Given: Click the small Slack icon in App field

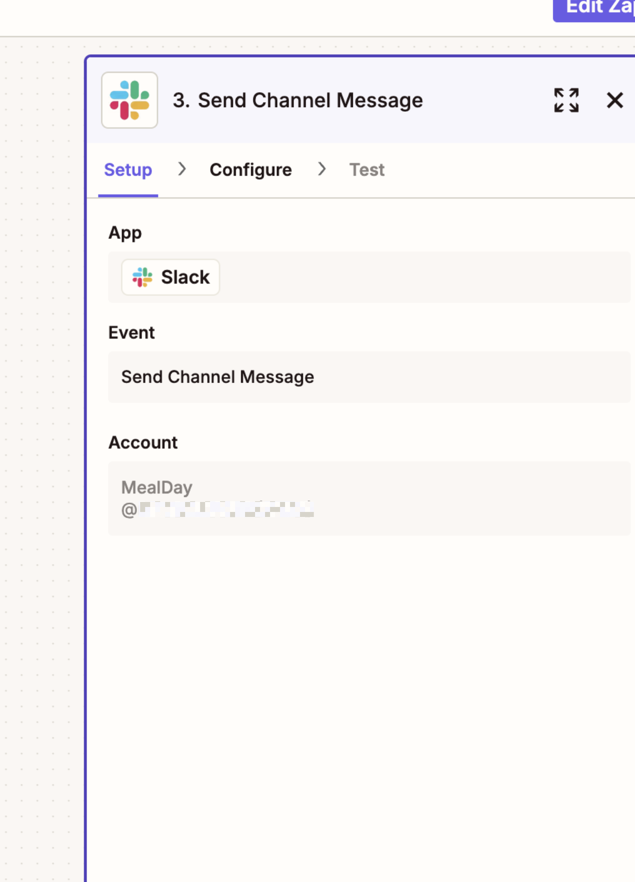Looking at the screenshot, I should [x=142, y=277].
